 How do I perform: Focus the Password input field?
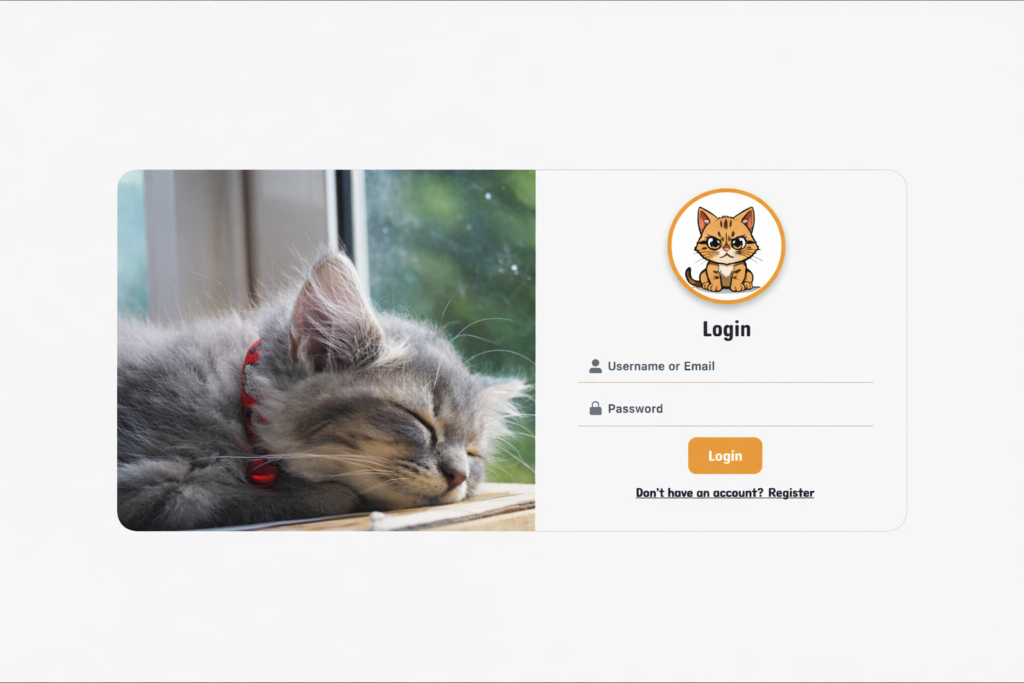click(725, 409)
